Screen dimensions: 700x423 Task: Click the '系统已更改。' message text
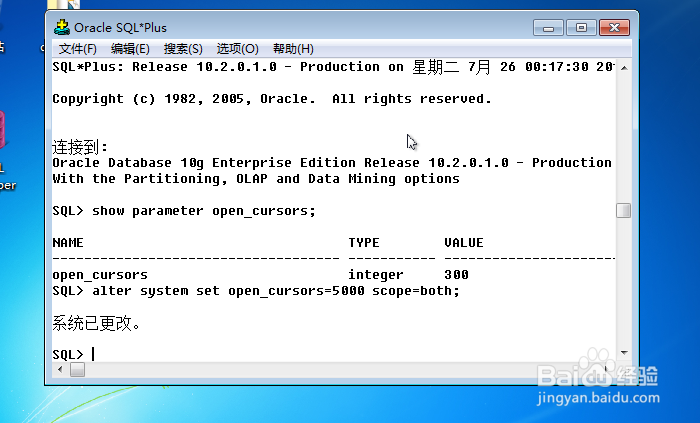coord(96,323)
